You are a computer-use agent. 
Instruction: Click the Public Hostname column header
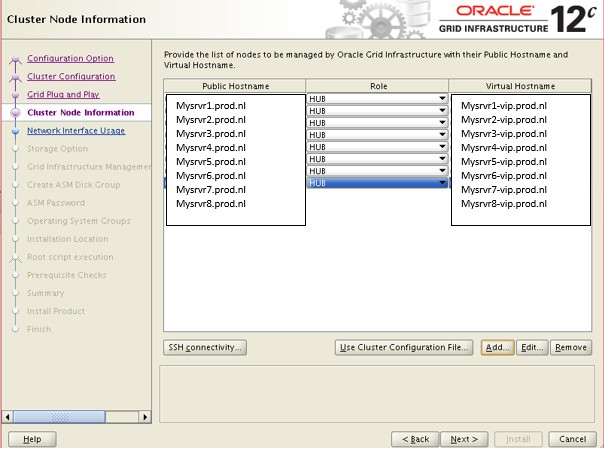234,86
